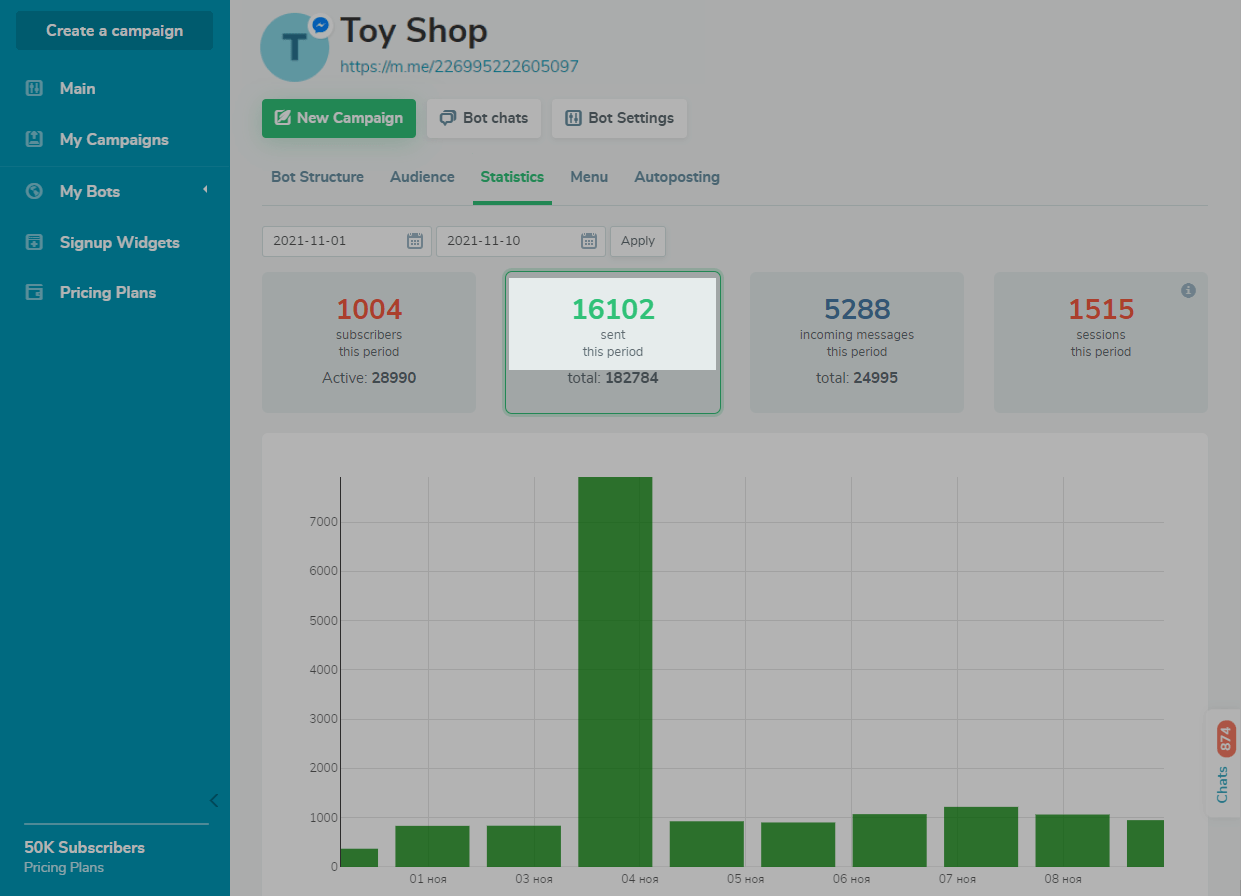Open the m.me bot link
Viewport: 1241px width, 896px height.
pyautogui.click(x=459, y=67)
